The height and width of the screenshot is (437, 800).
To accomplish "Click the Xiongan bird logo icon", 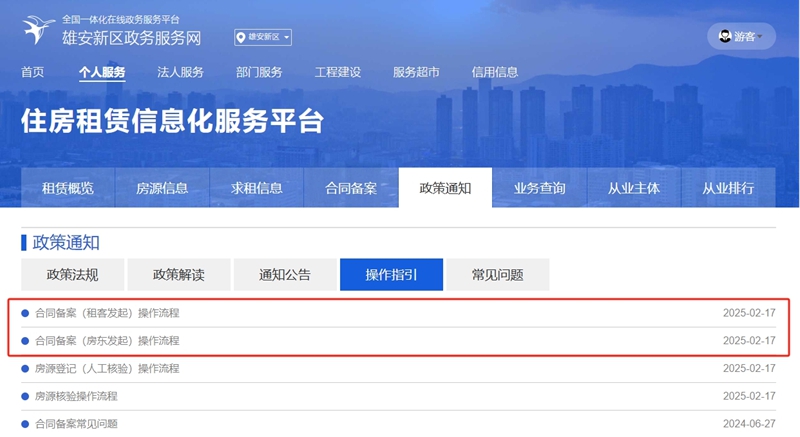I will pyautogui.click(x=37, y=31).
